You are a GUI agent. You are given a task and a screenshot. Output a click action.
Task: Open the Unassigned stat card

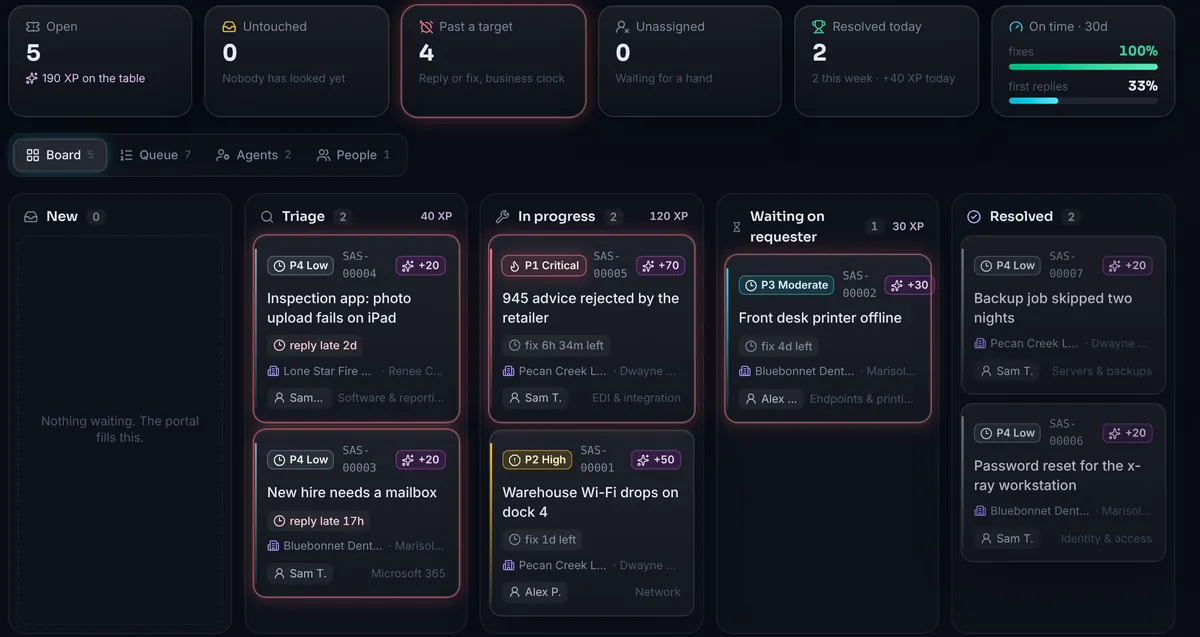[689, 61]
